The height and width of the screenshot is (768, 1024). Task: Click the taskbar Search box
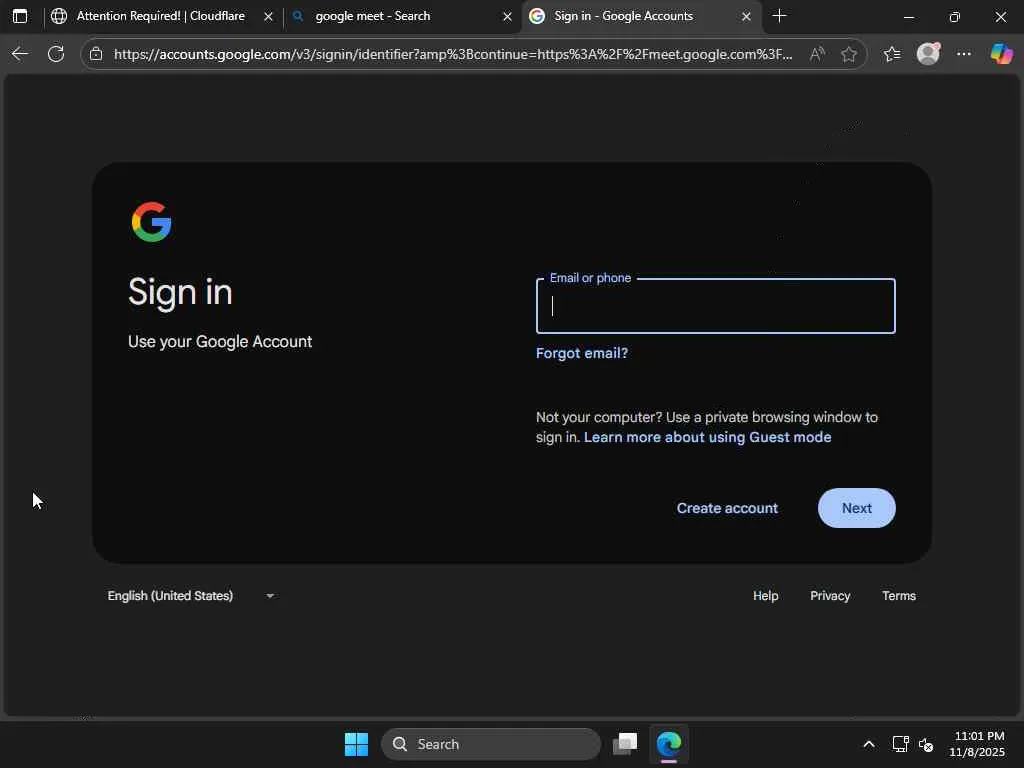(x=490, y=744)
